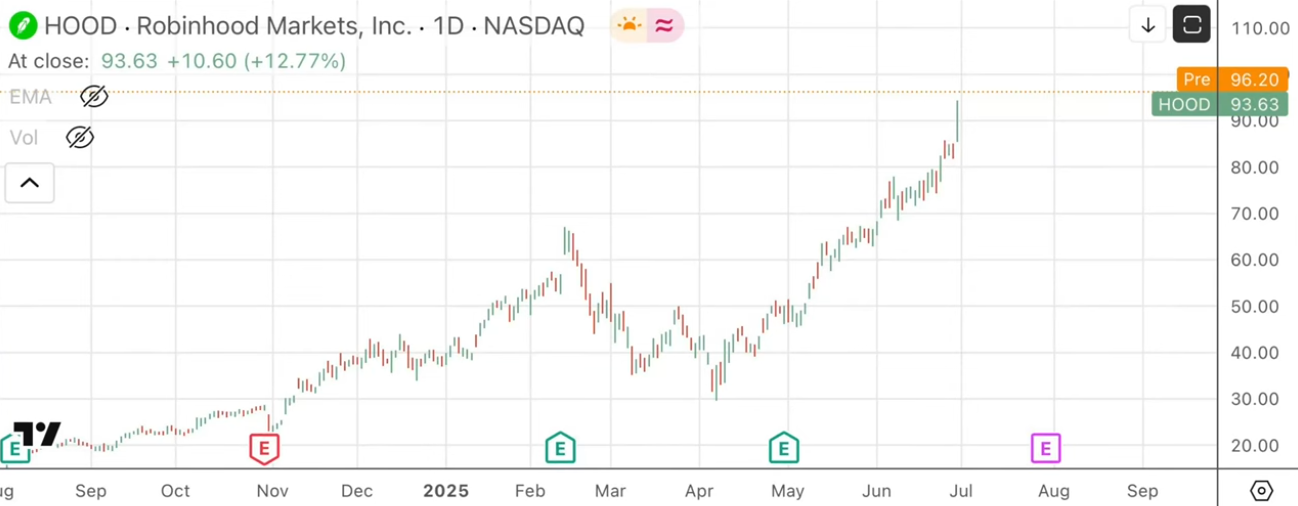Click the pink approximately-equal indicator icon
This screenshot has width=1298, height=506.
[x=665, y=26]
